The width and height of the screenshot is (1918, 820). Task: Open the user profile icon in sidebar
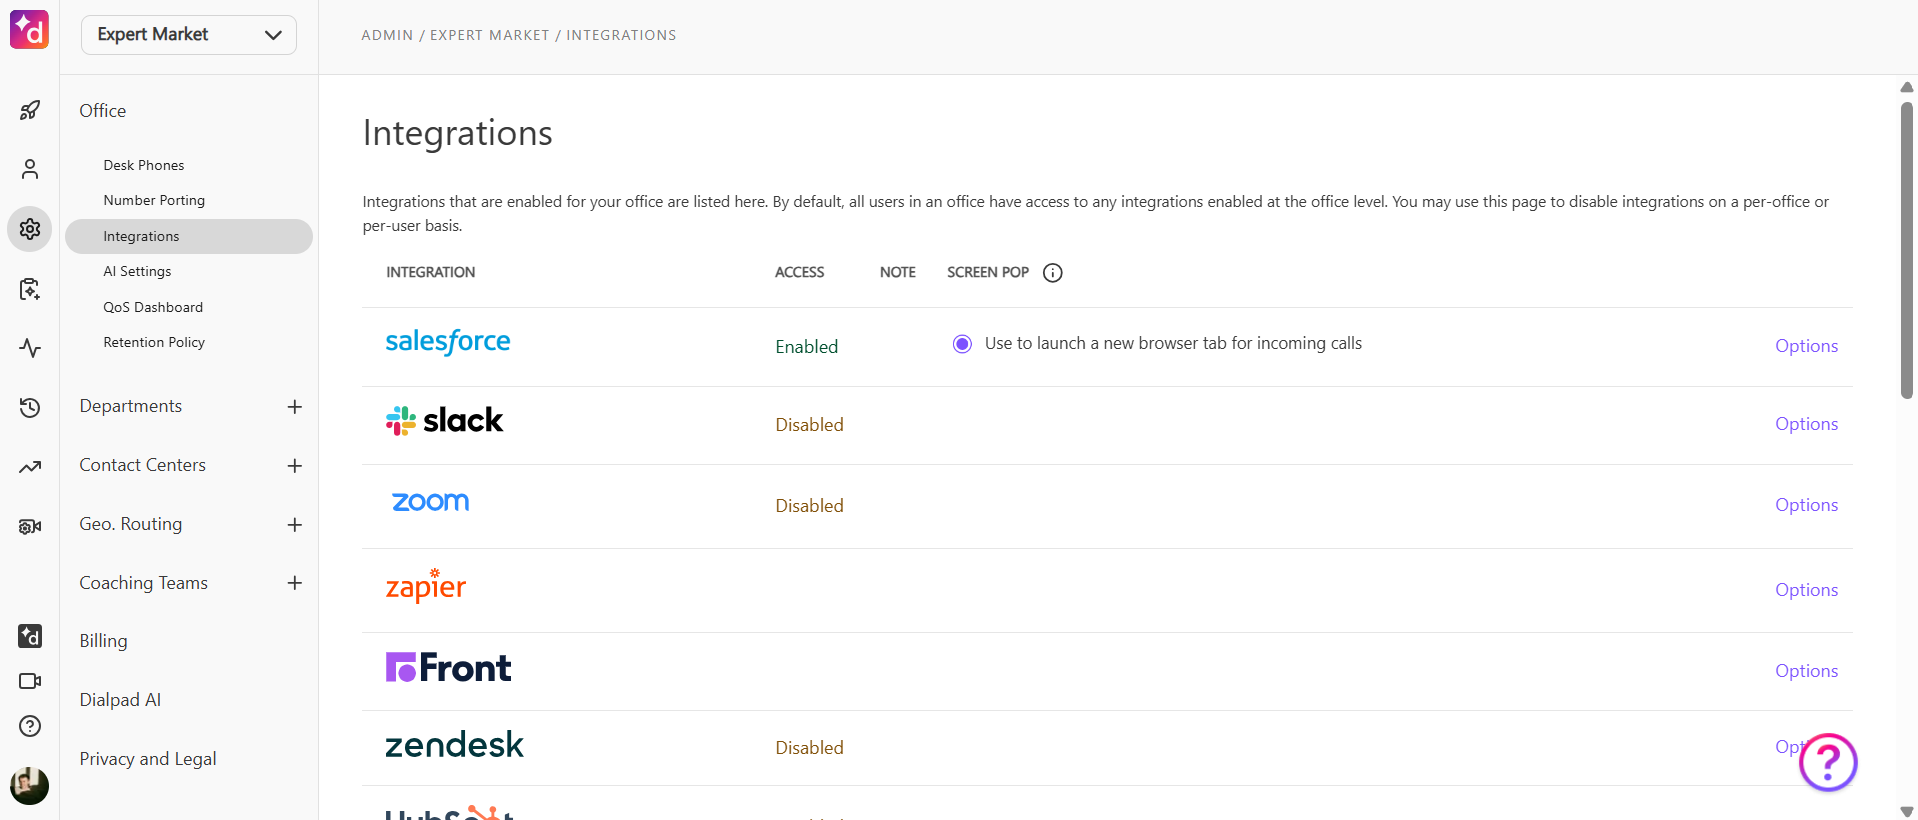(x=30, y=169)
